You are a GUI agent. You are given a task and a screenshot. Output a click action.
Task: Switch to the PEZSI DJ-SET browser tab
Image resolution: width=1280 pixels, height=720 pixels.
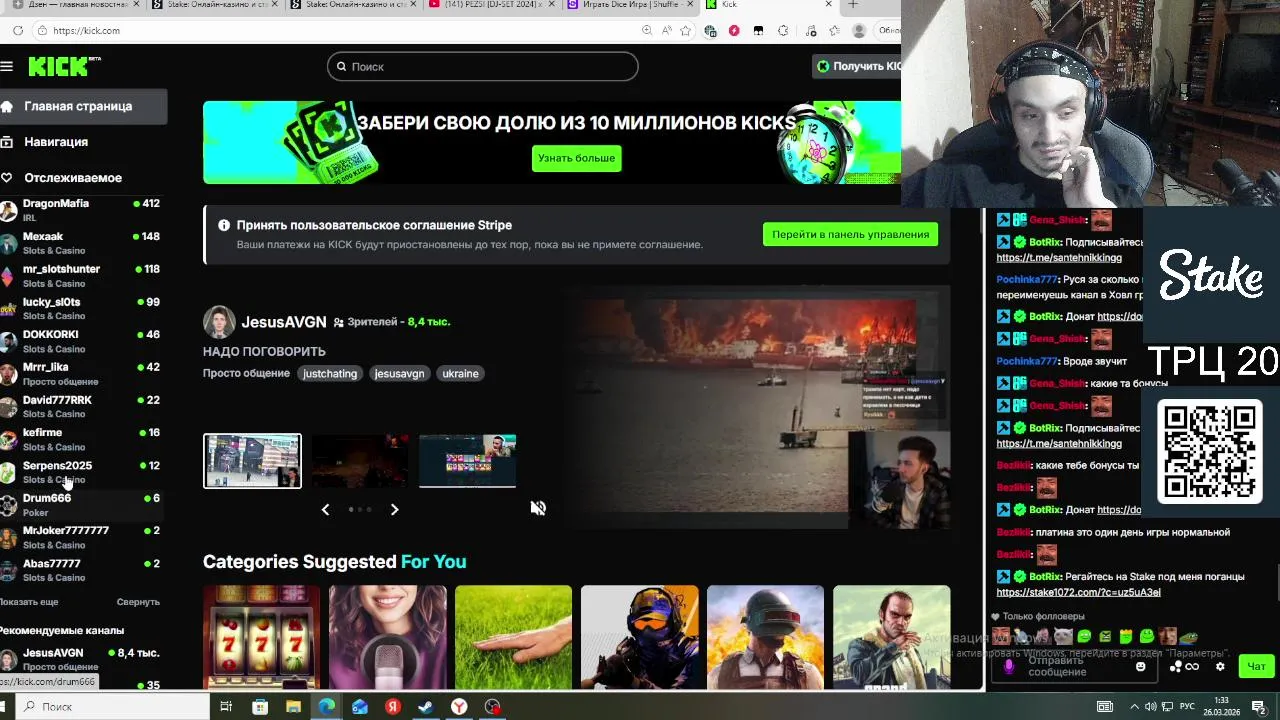click(x=491, y=5)
